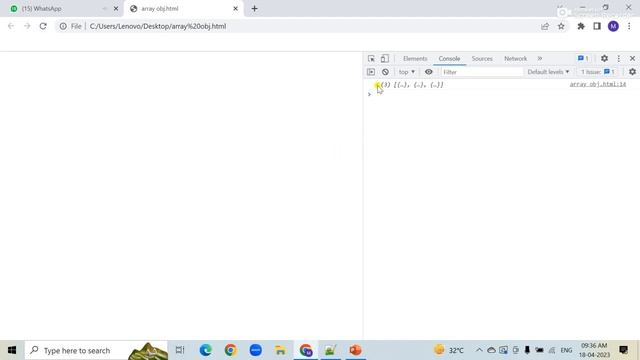Viewport: 640px width, 360px height.
Task: Clear the console
Action: coord(385,72)
